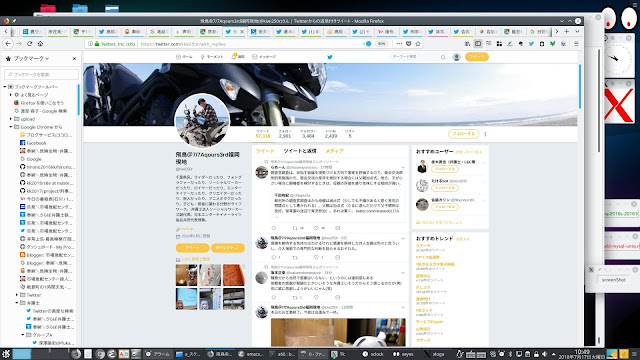
Task: Expand the upload bookmark folder
Action: [x=11, y=119]
